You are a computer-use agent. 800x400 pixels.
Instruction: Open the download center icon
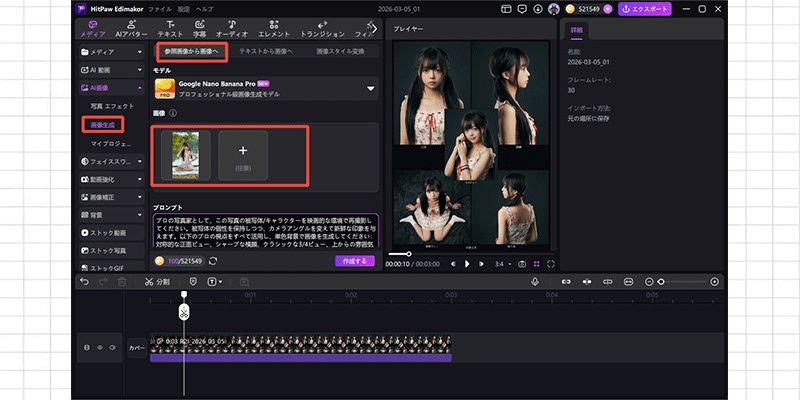(538, 9)
